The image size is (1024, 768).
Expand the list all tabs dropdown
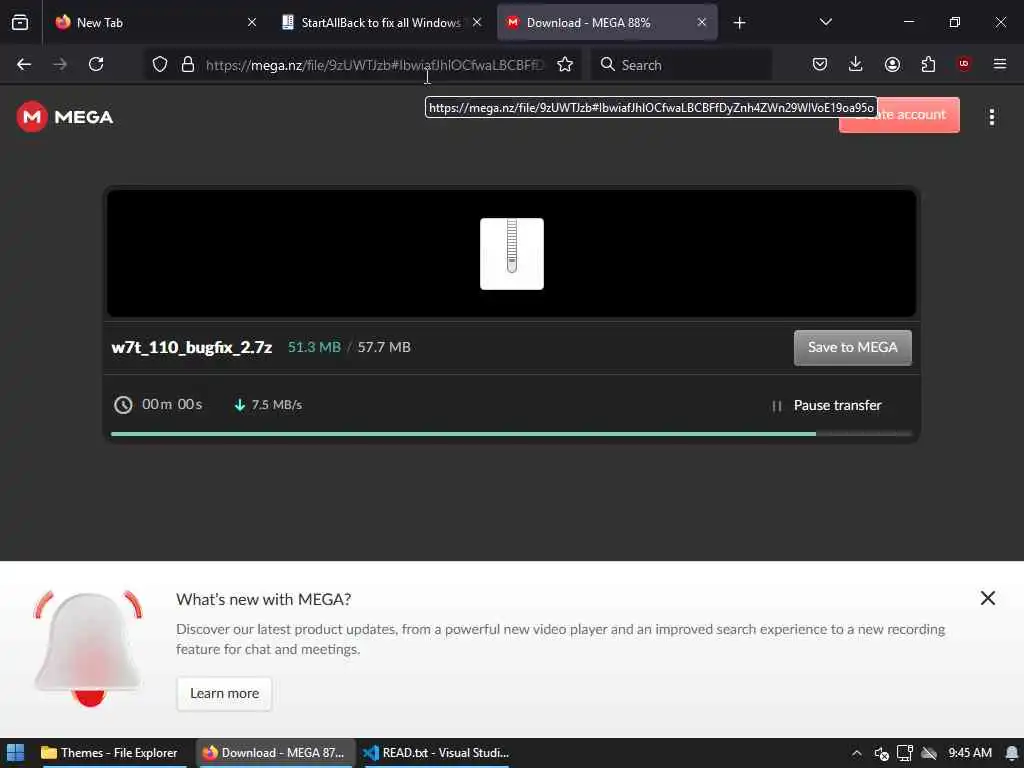(825, 22)
